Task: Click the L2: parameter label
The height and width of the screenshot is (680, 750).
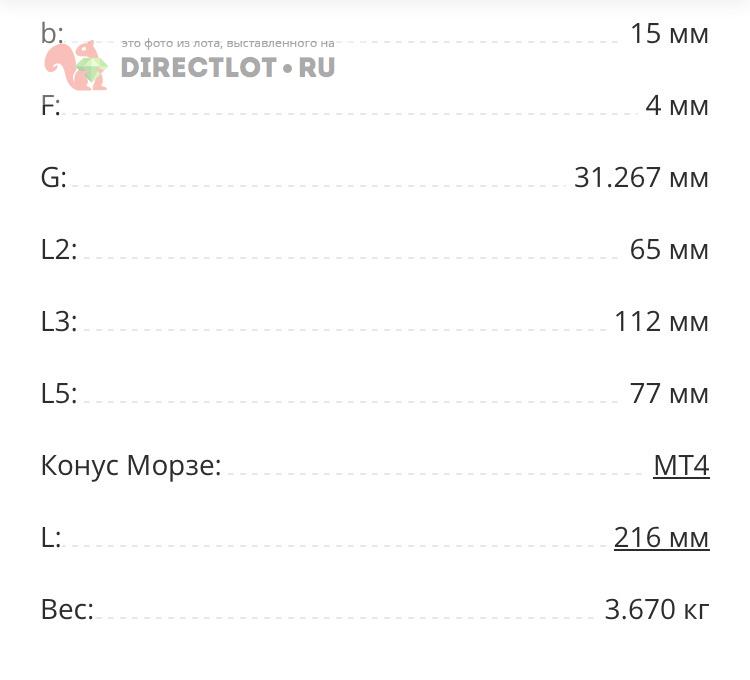Action: point(59,249)
